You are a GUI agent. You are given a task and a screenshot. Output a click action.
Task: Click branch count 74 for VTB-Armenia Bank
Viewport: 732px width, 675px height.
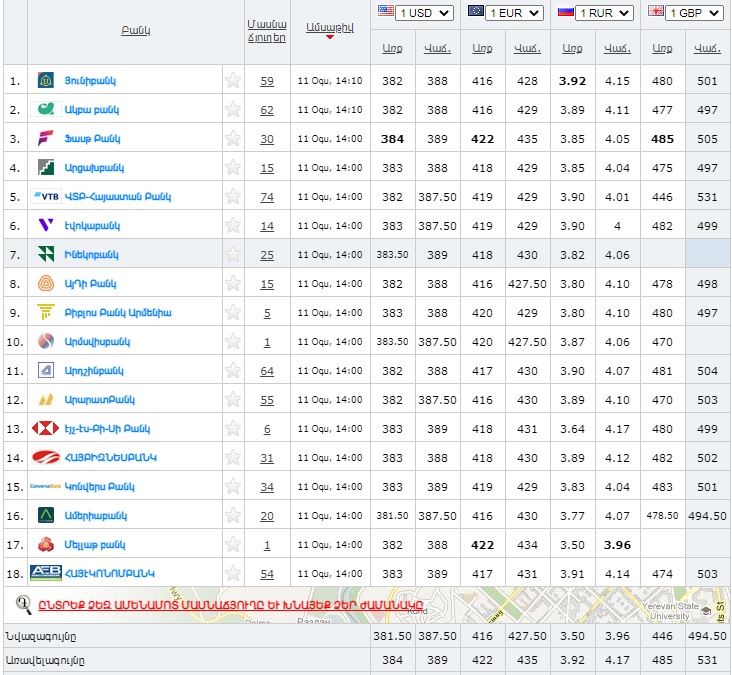click(267, 197)
